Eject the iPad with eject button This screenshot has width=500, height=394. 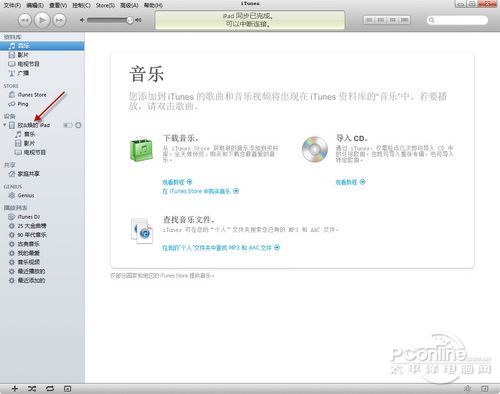78,125
